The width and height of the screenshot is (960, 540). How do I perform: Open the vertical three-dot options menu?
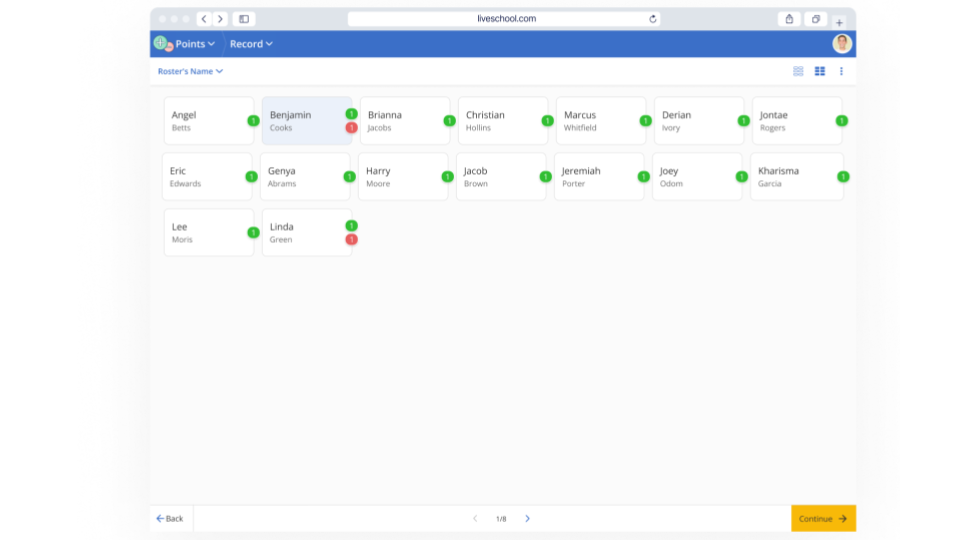pos(841,71)
